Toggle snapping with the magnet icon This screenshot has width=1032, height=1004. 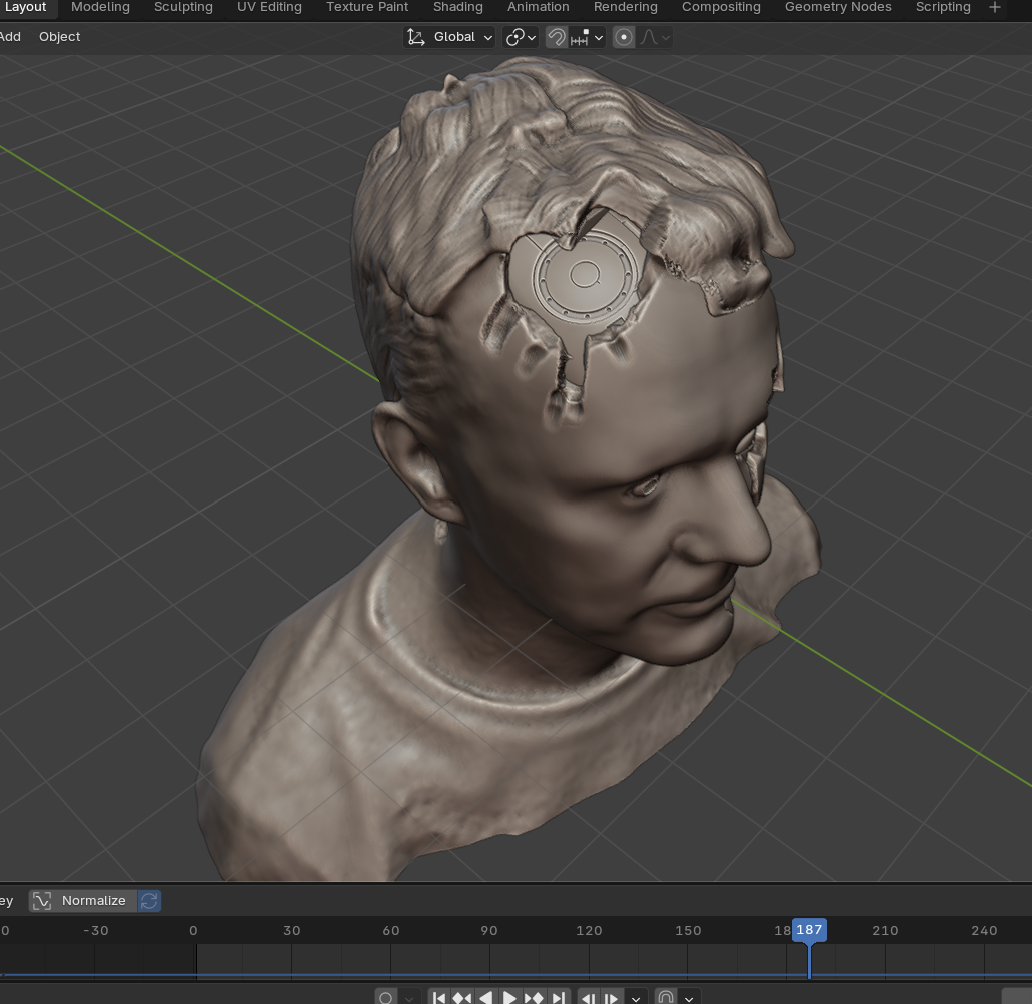pyautogui.click(x=557, y=37)
